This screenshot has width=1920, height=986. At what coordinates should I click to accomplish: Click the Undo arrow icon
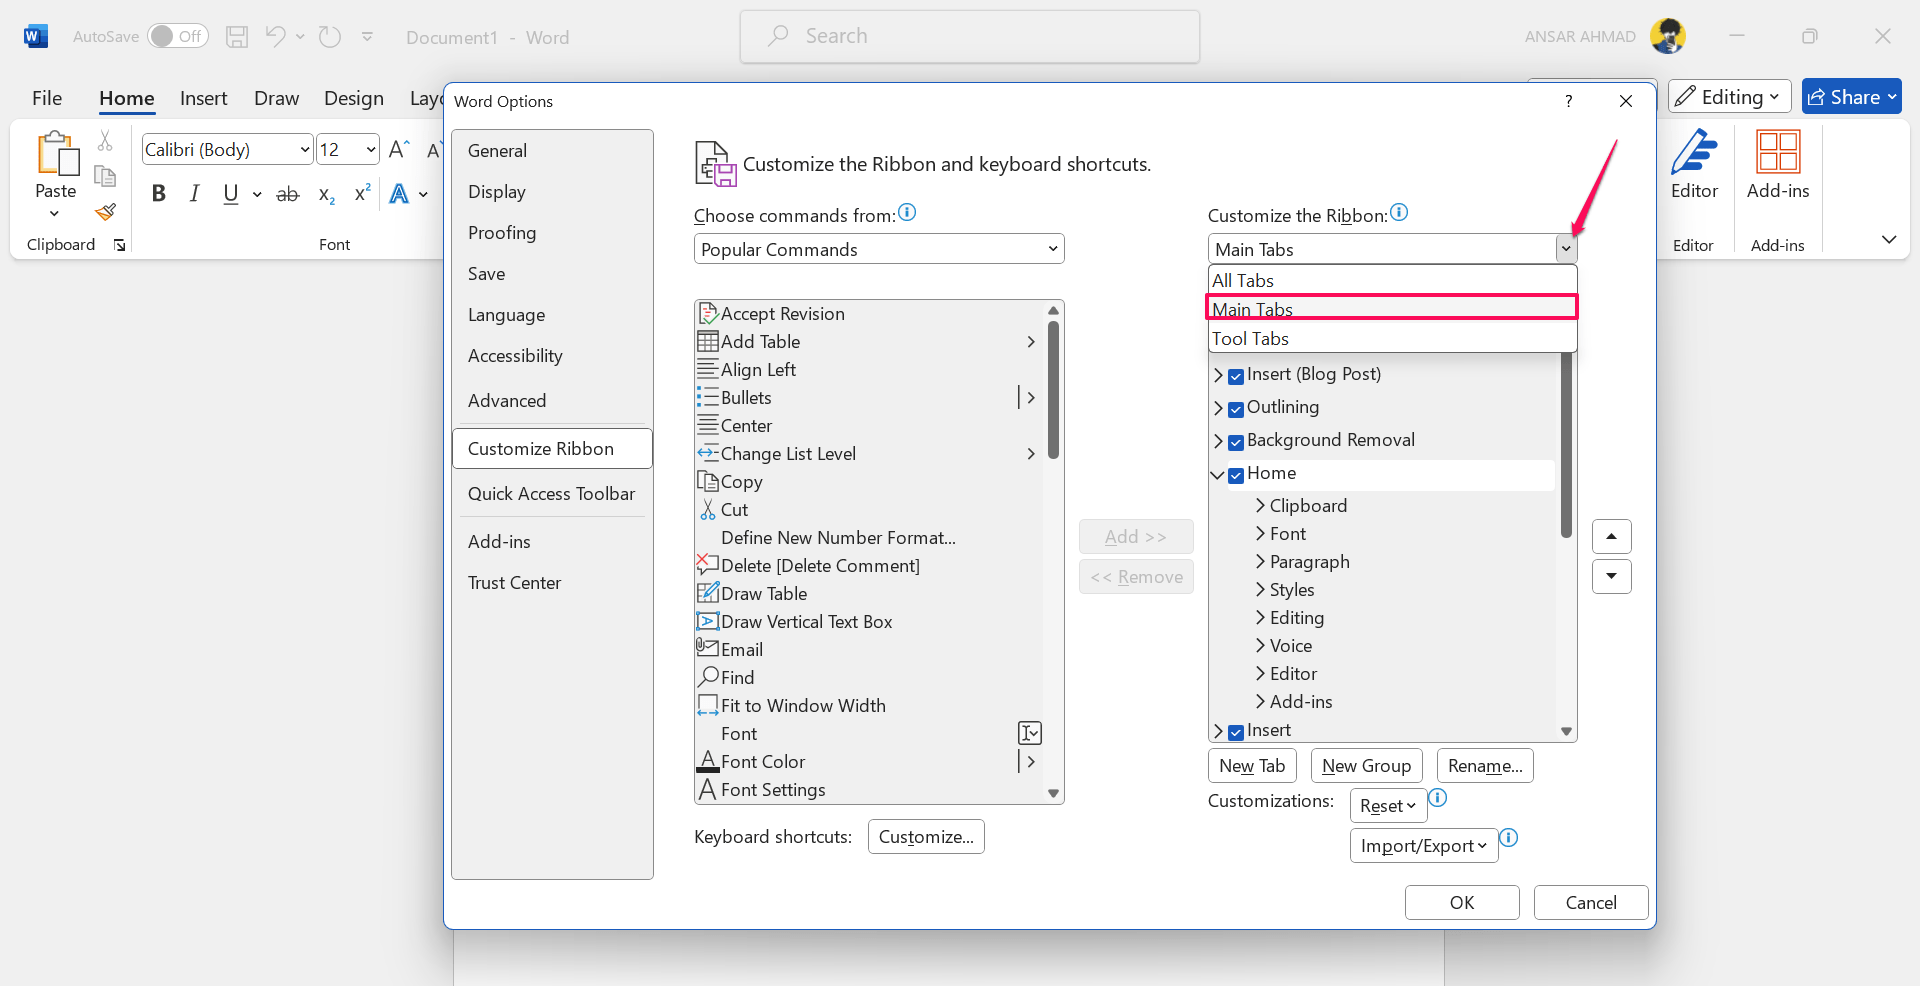pyautogui.click(x=276, y=37)
